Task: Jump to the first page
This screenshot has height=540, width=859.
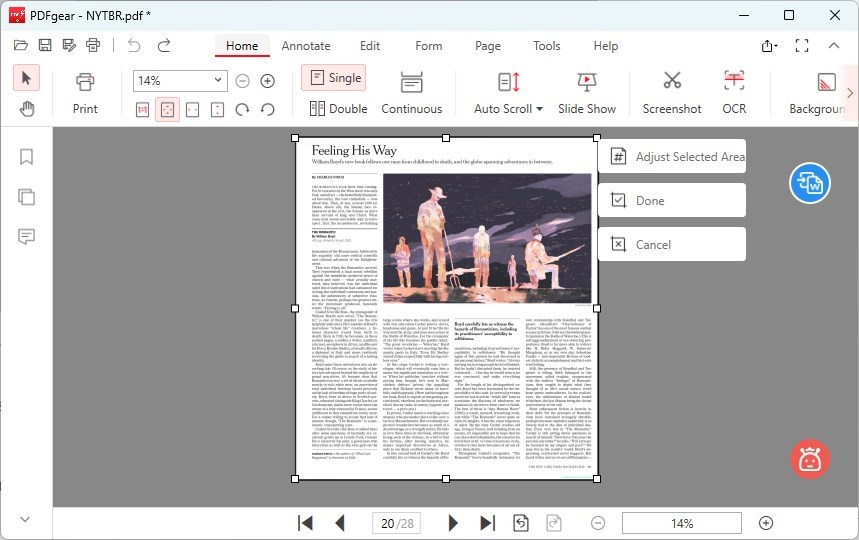Action: tap(305, 523)
